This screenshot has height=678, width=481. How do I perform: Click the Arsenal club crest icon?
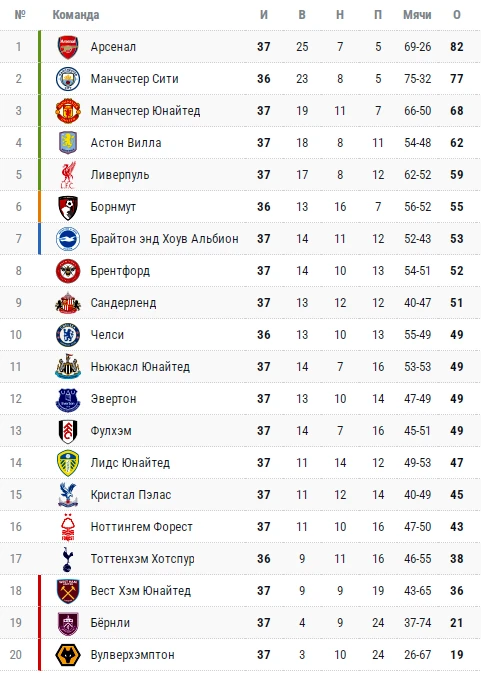coord(68,47)
